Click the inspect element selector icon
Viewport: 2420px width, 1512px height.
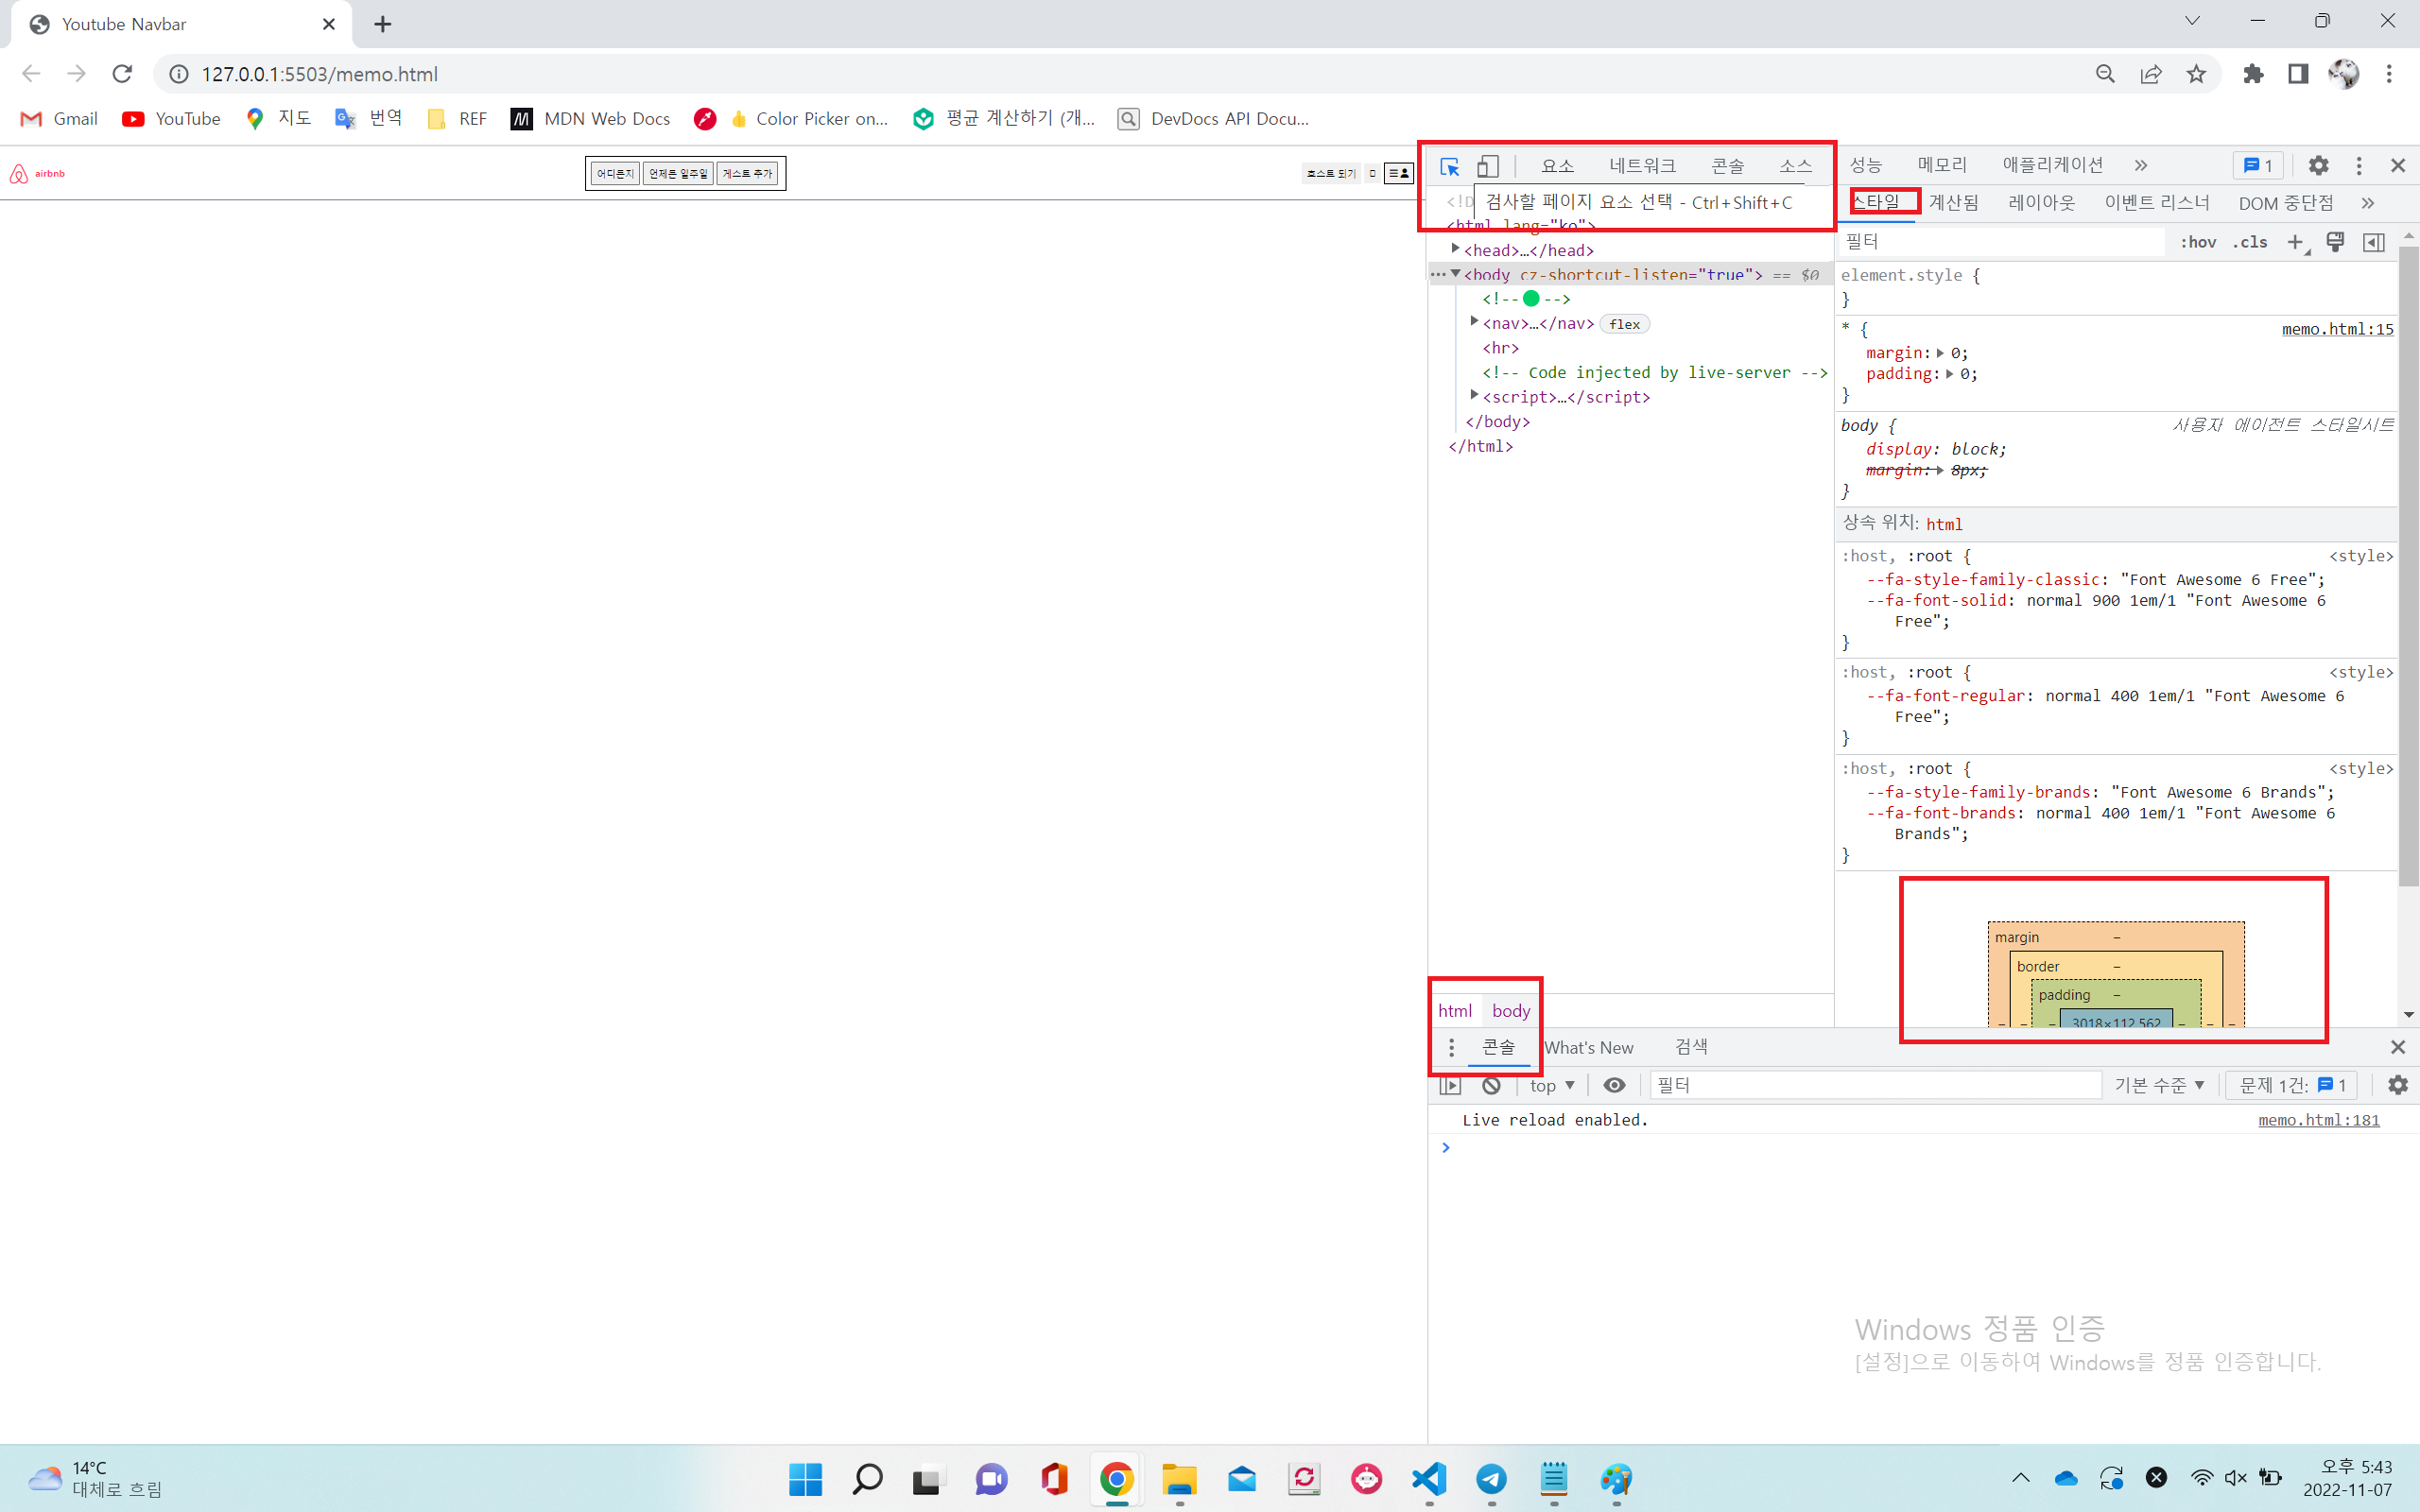point(1449,166)
